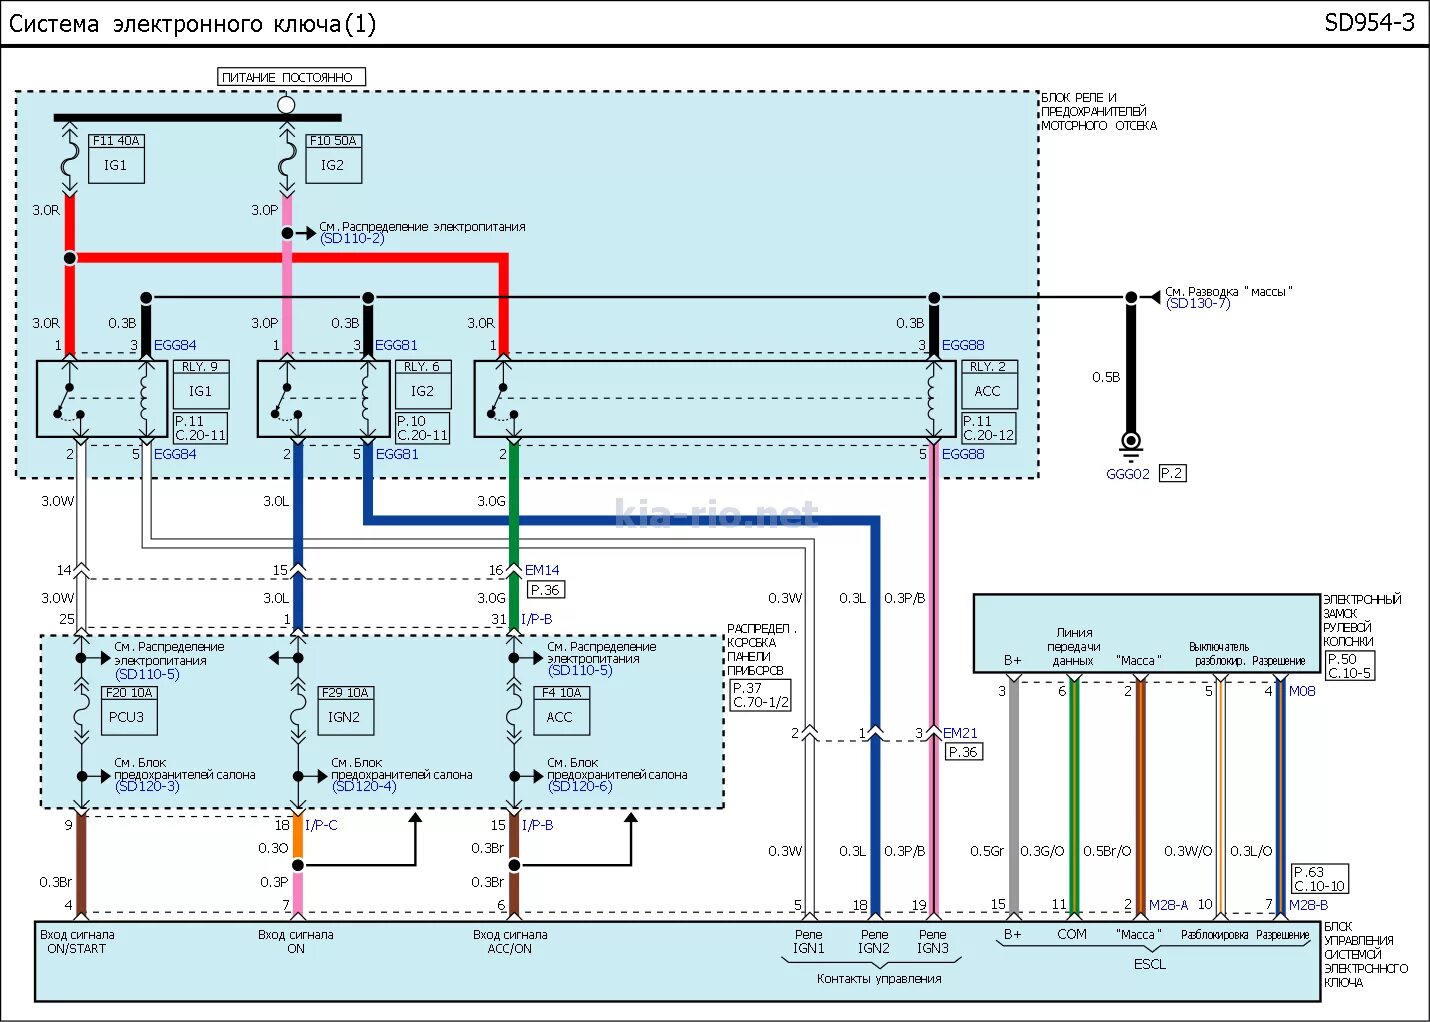Click the I/P-C connector label
Image resolution: width=1430 pixels, height=1022 pixels.
[321, 825]
